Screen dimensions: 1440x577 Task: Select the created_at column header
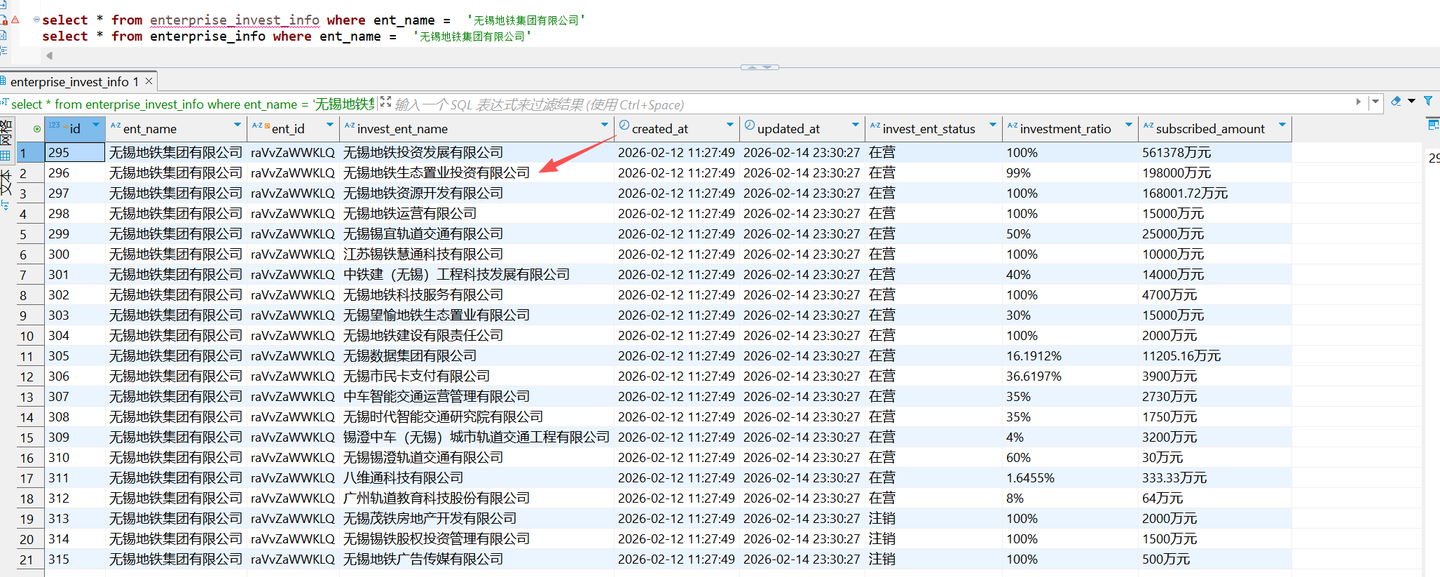(x=677, y=129)
